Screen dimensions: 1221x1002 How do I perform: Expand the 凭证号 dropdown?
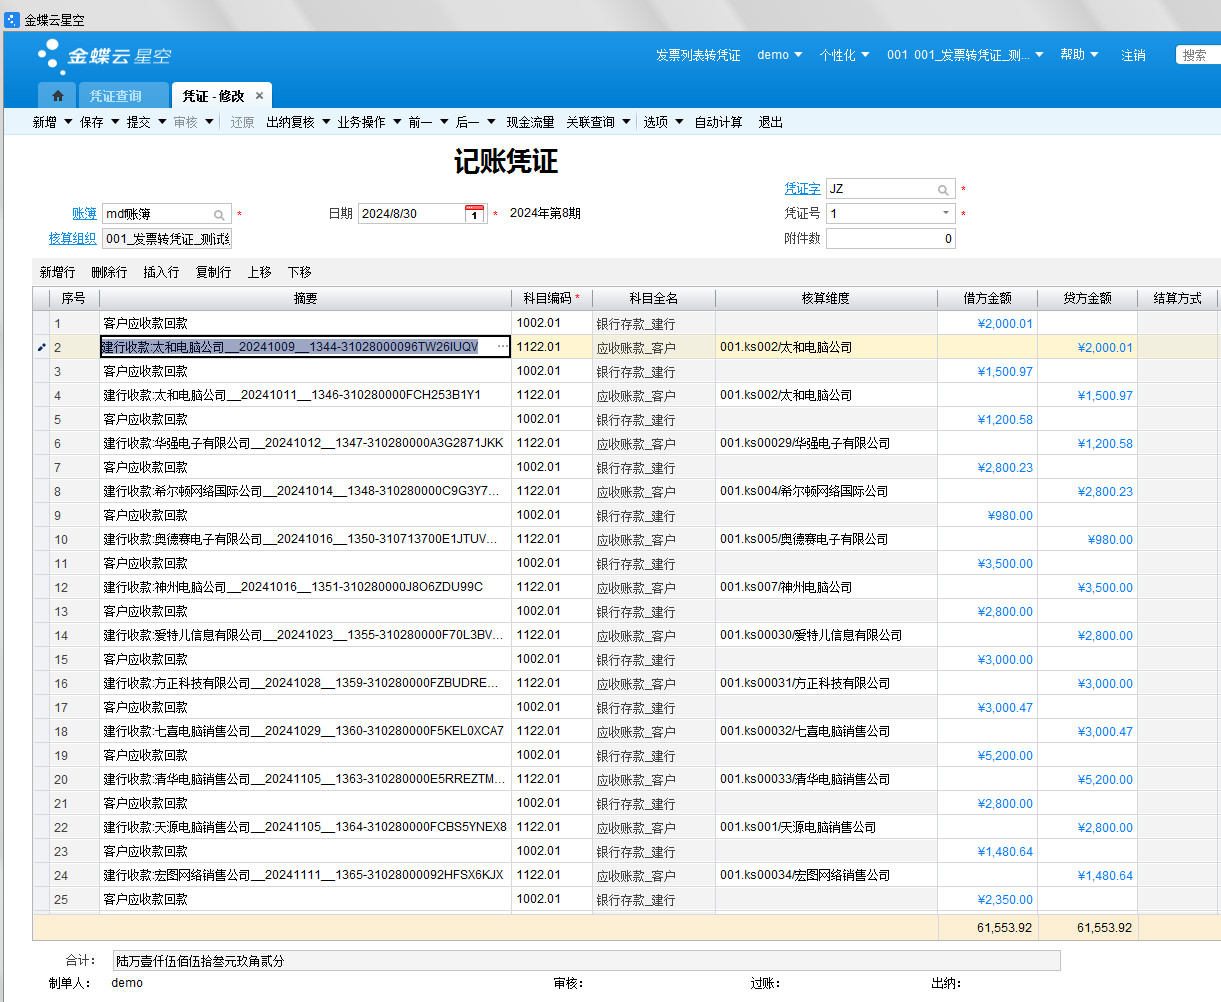tap(946, 213)
